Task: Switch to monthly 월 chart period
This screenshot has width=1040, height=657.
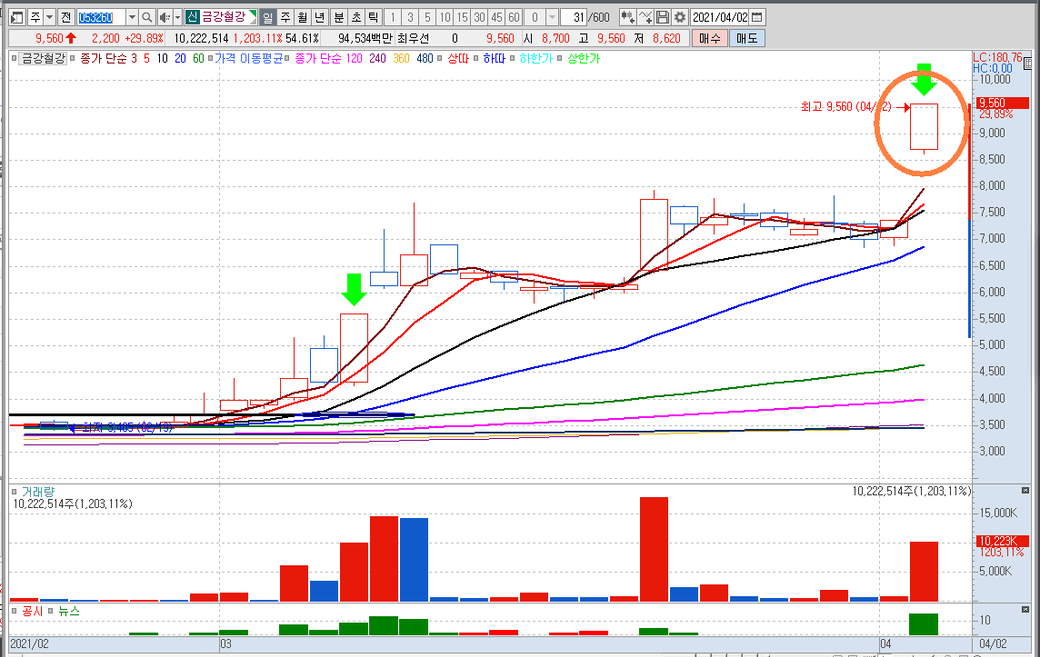Action: 302,18
